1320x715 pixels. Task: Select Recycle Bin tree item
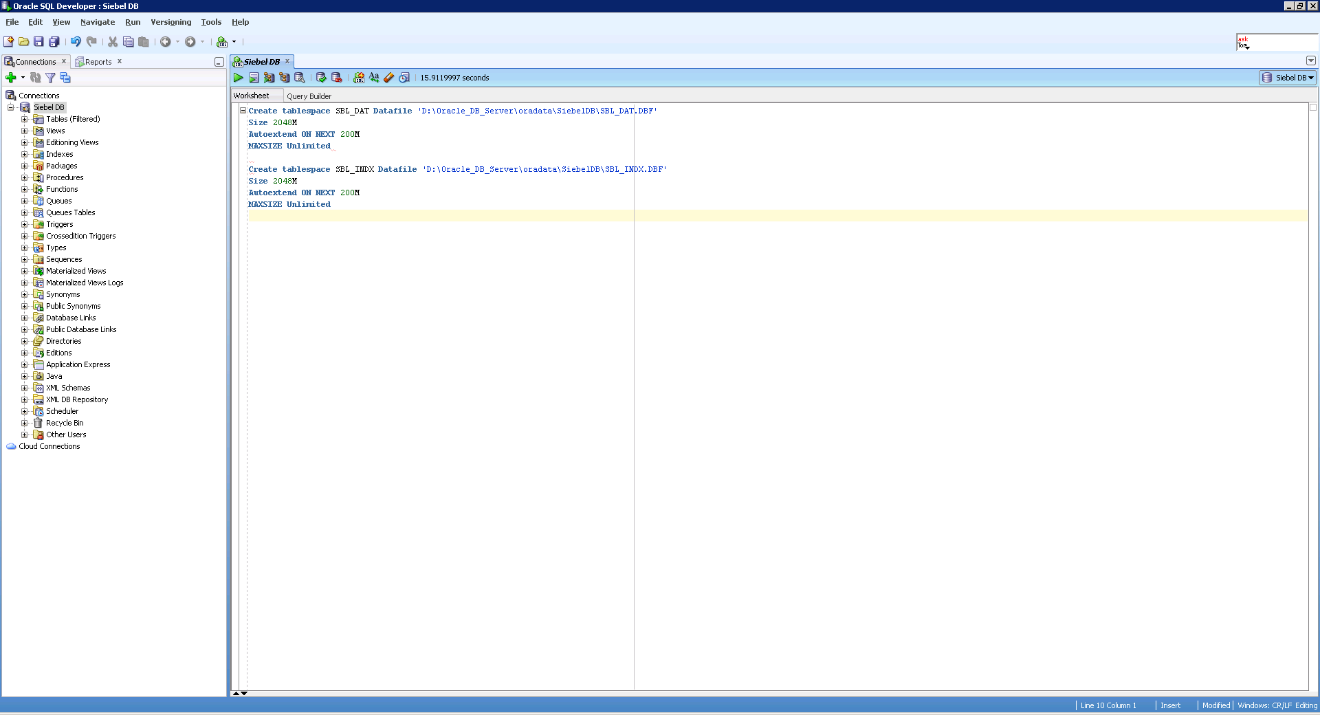click(x=65, y=423)
